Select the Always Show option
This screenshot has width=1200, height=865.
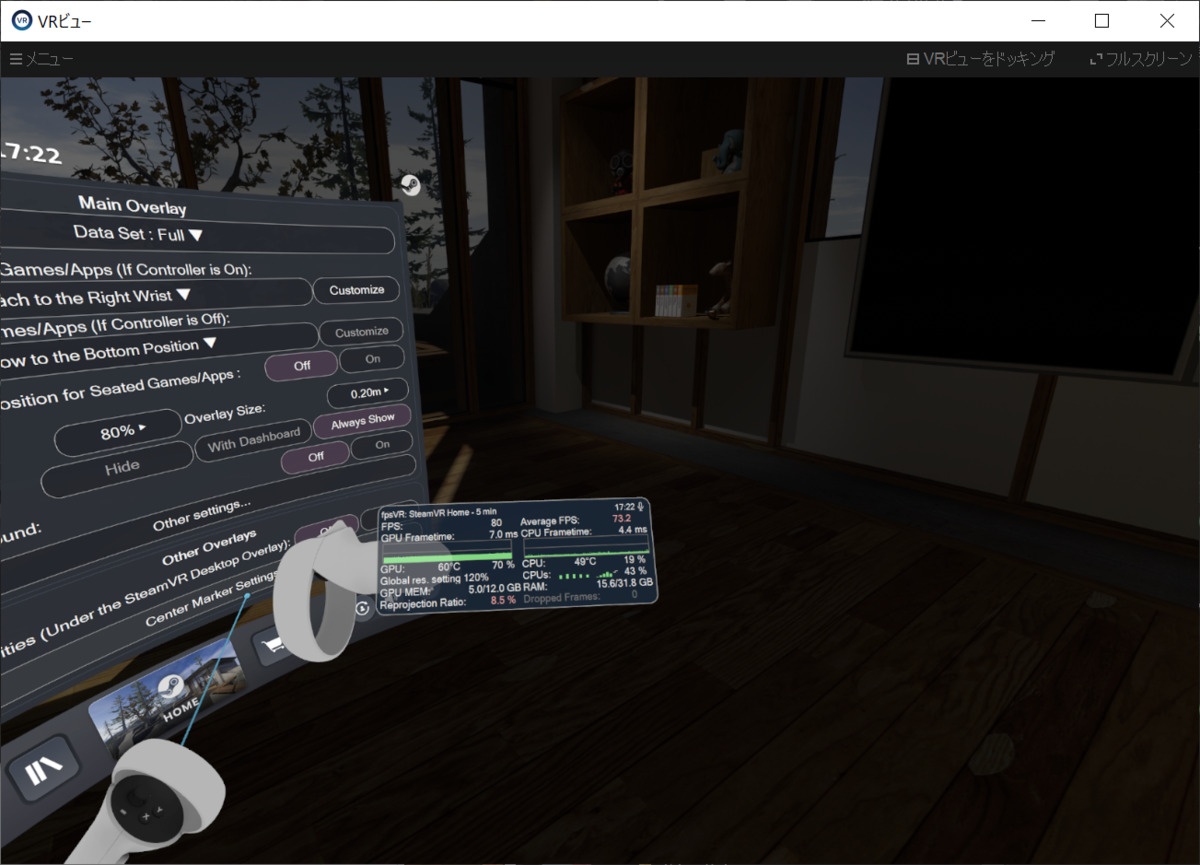pos(363,422)
